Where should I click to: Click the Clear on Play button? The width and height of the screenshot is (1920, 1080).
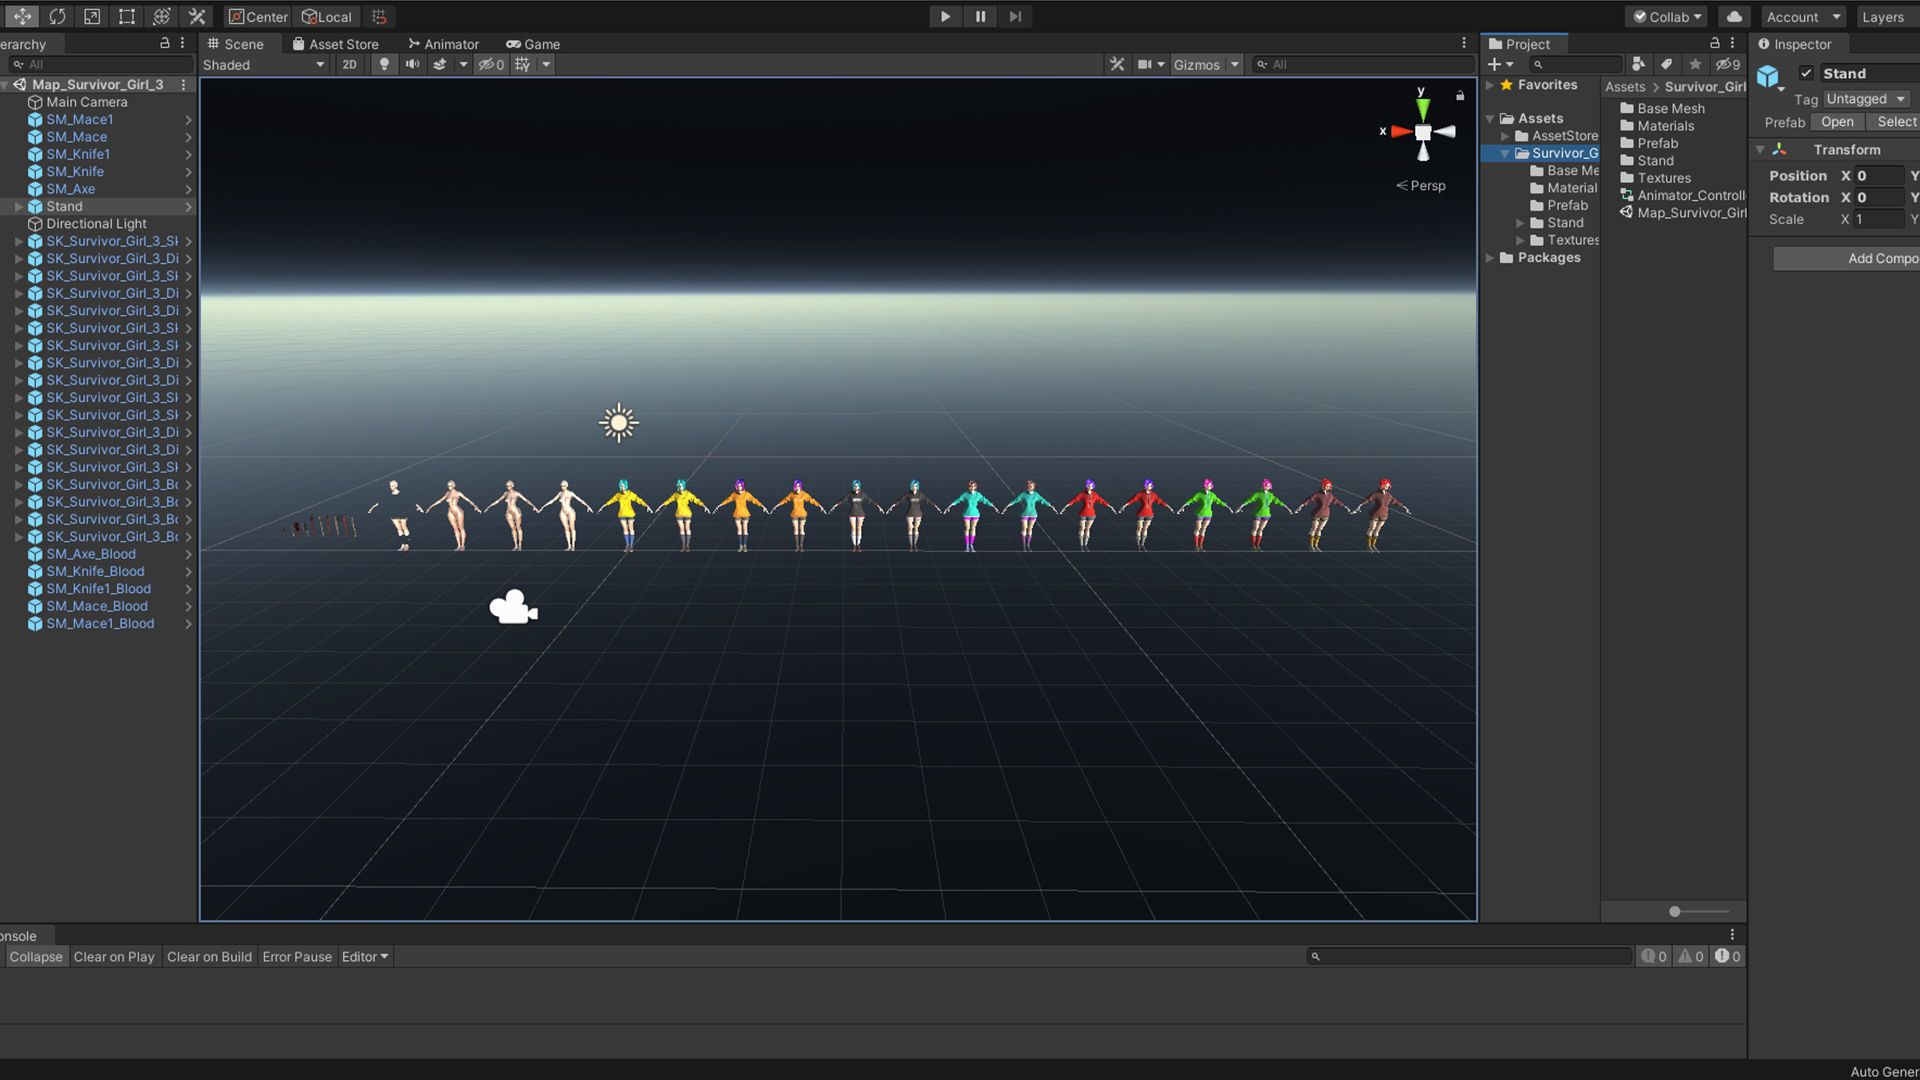tap(114, 957)
